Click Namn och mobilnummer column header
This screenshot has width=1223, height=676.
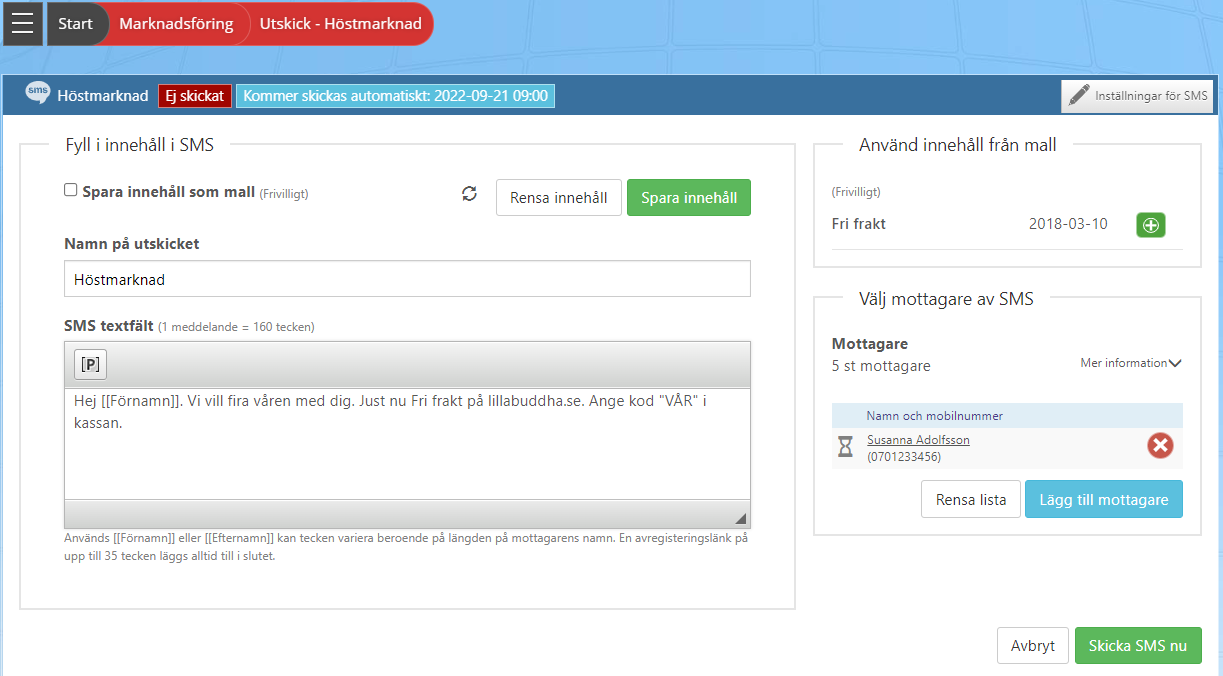(x=935, y=416)
